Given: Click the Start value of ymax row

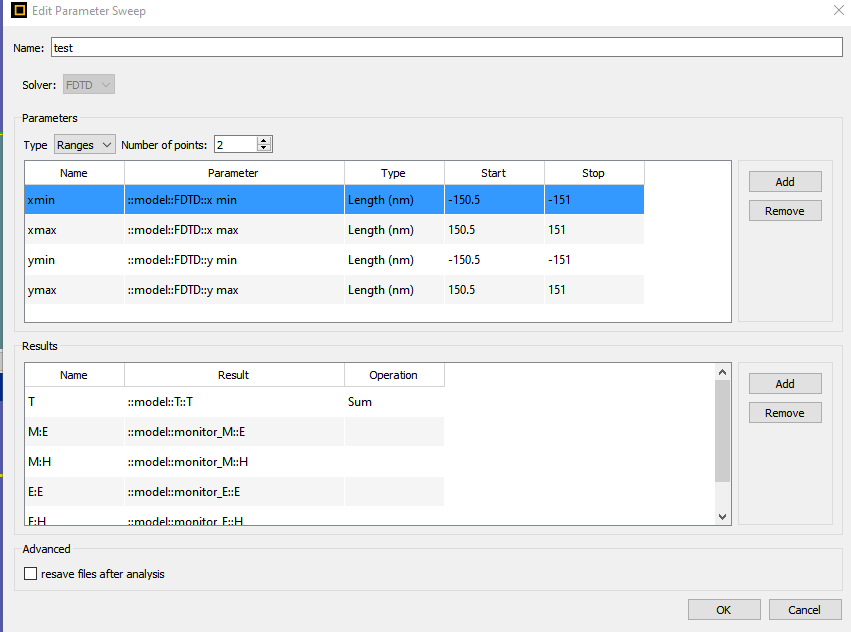Looking at the screenshot, I should (494, 290).
